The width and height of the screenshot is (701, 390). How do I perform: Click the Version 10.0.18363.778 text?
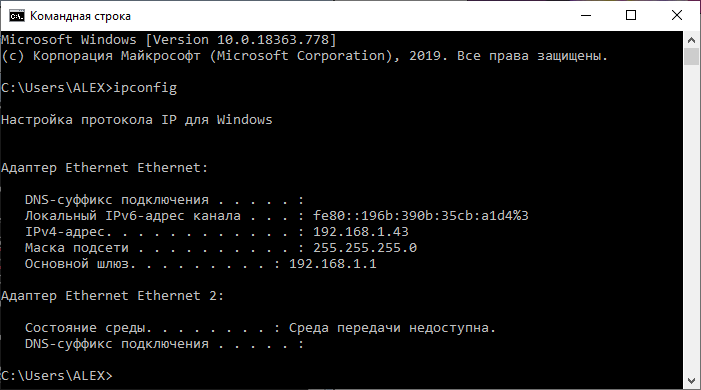tap(241, 40)
